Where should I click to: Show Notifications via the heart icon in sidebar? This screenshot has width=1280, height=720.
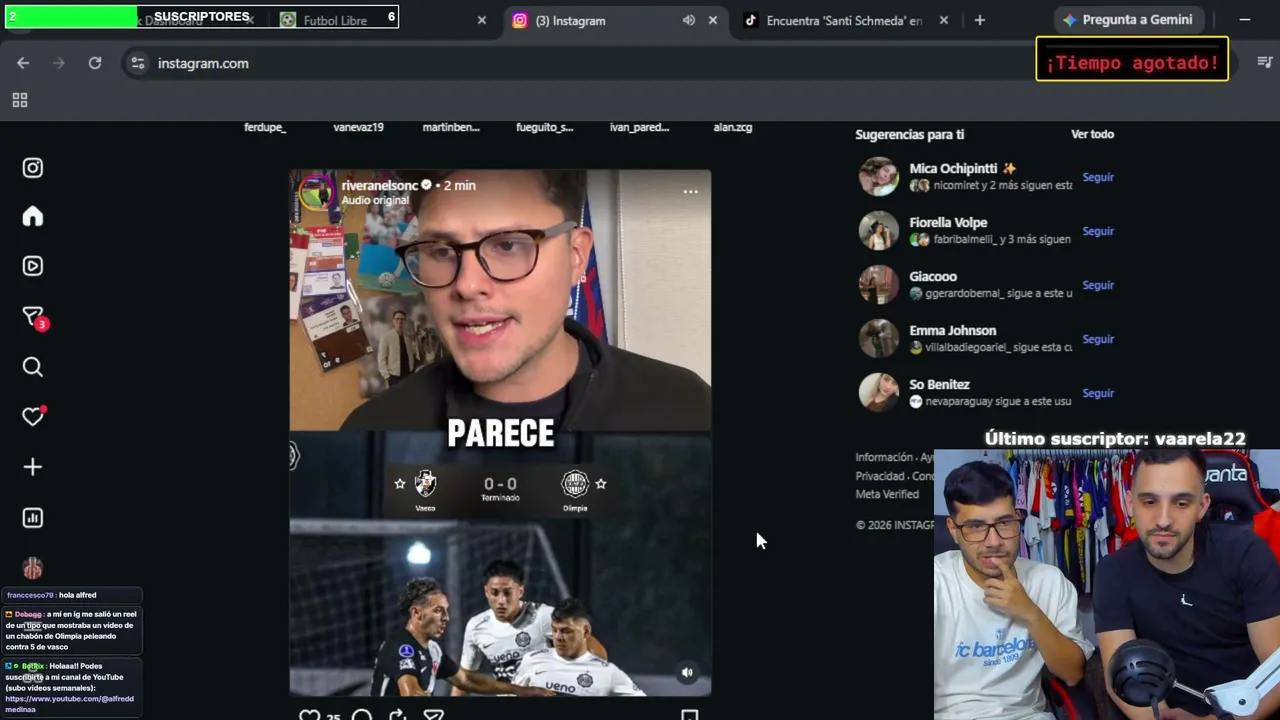pyautogui.click(x=33, y=416)
